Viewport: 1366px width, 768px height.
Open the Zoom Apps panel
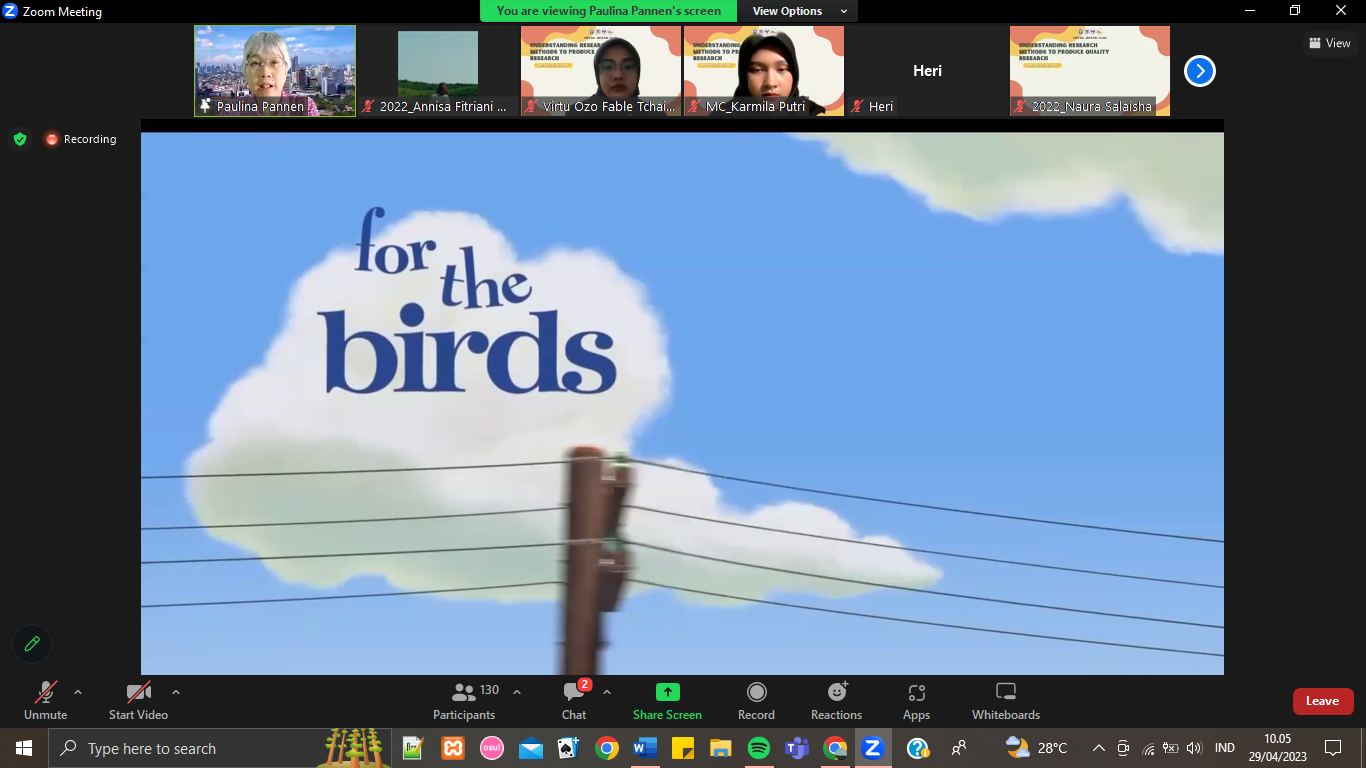point(917,701)
